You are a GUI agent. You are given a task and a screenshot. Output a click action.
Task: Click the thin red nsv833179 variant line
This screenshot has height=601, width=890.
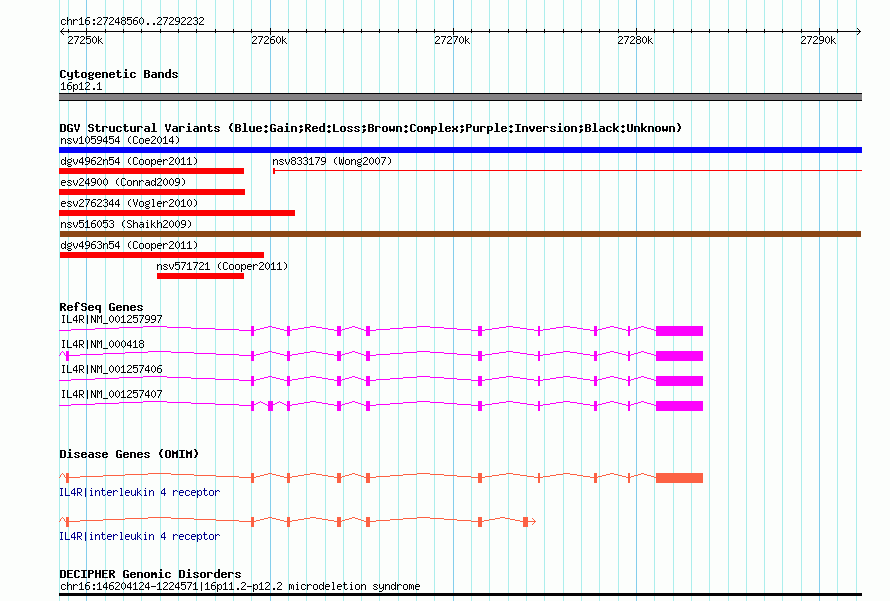coord(568,171)
